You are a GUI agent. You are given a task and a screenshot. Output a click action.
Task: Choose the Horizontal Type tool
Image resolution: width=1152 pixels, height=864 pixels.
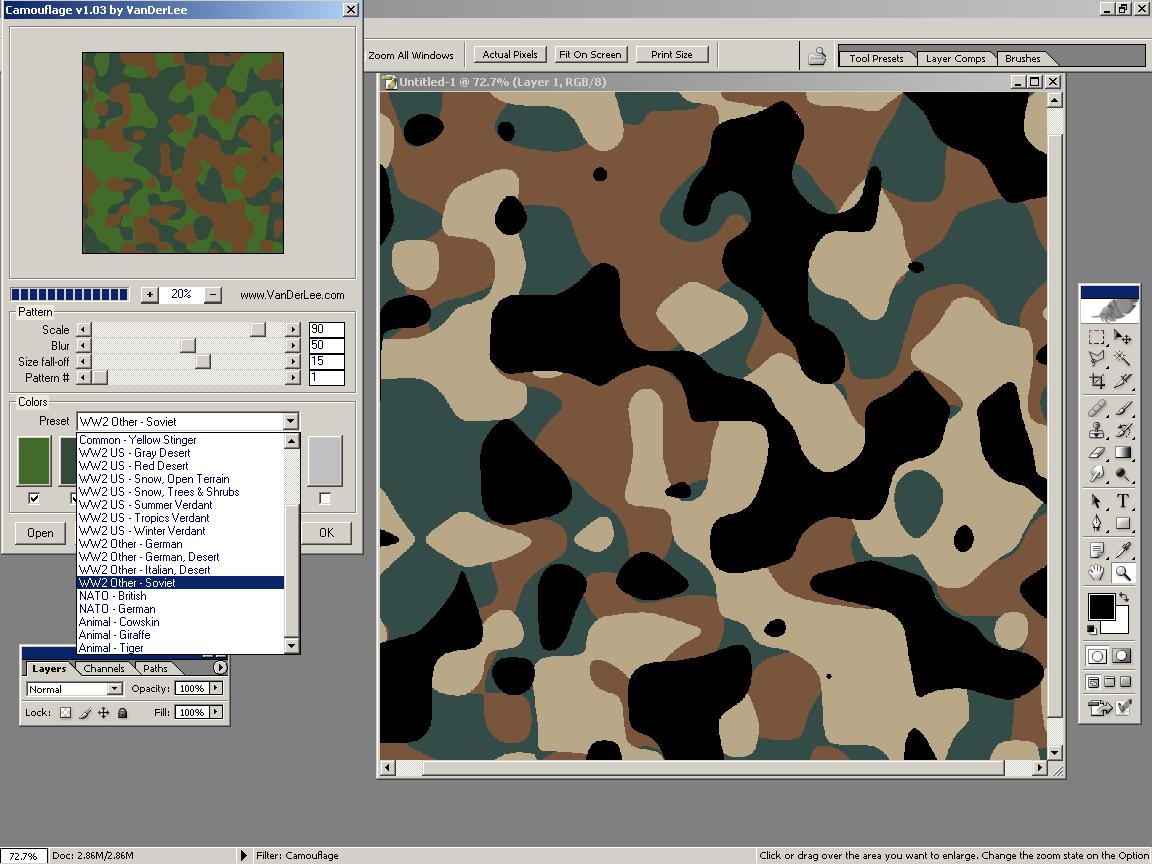(x=1123, y=501)
